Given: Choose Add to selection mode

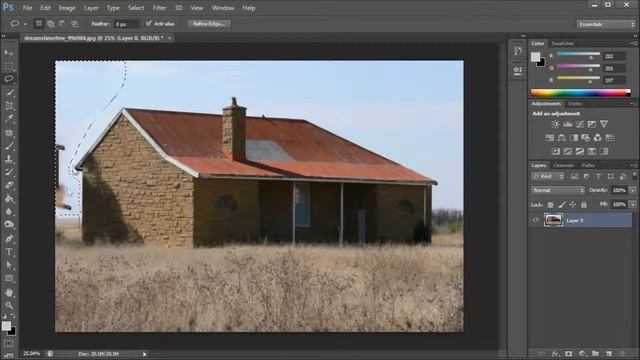Looking at the screenshot, I should click(51, 24).
